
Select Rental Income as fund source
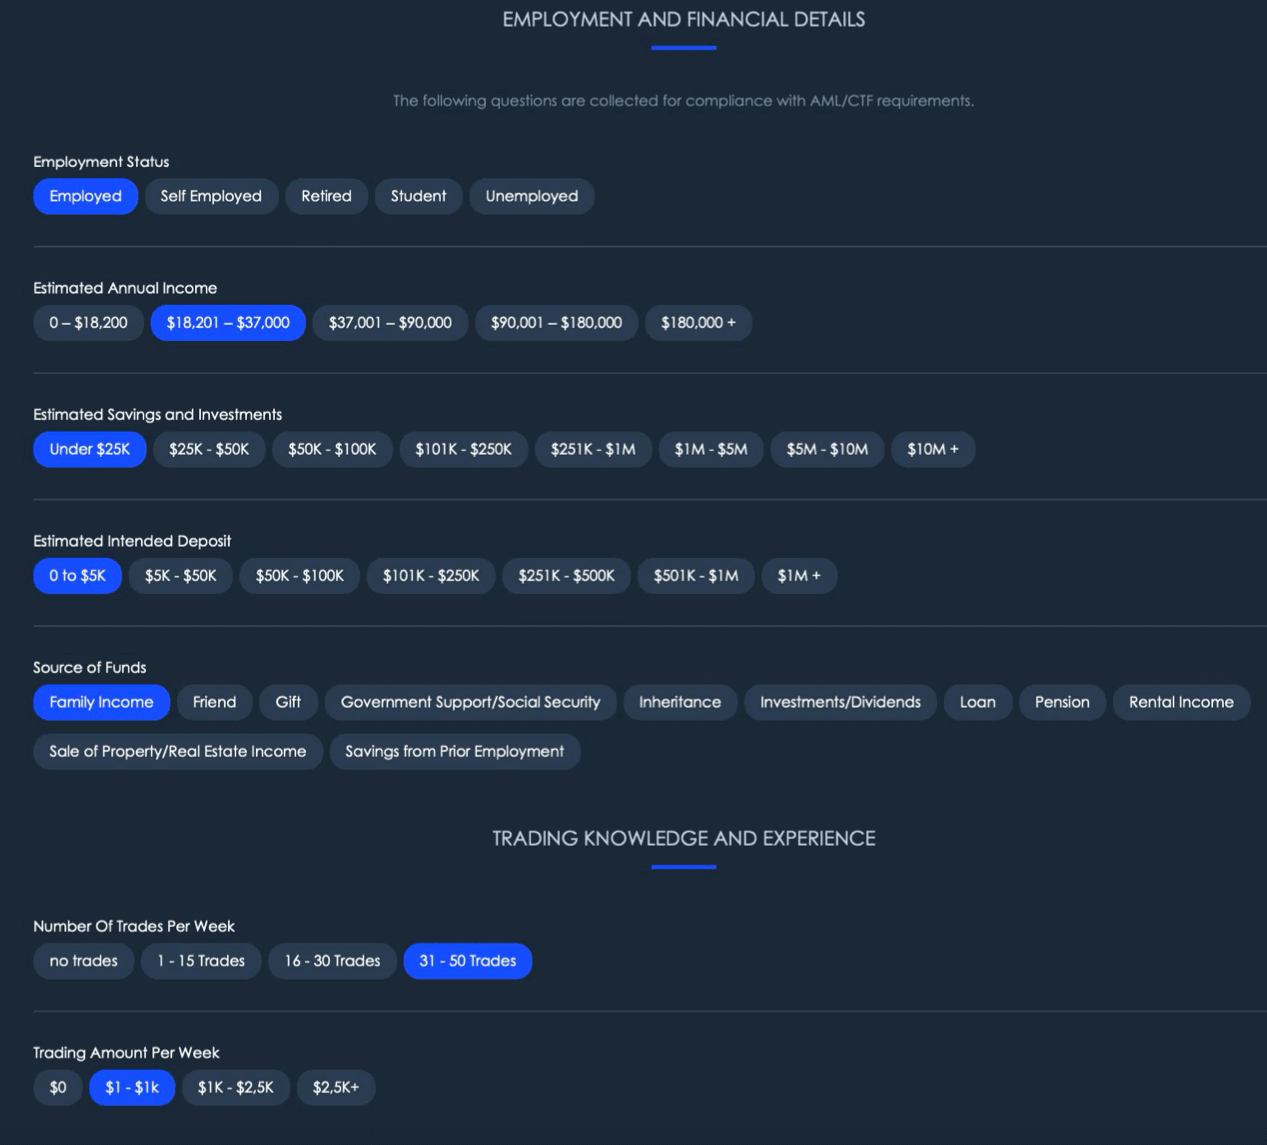pos(1181,702)
